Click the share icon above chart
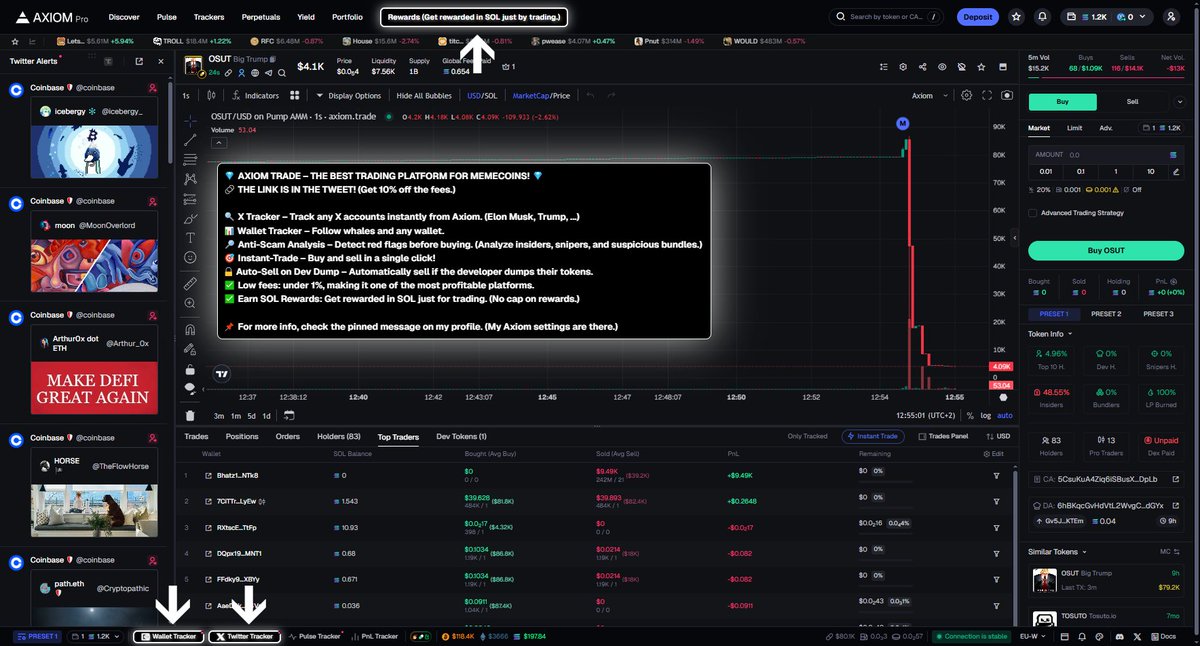Screen dimensions: 1200x646 click(x=922, y=67)
